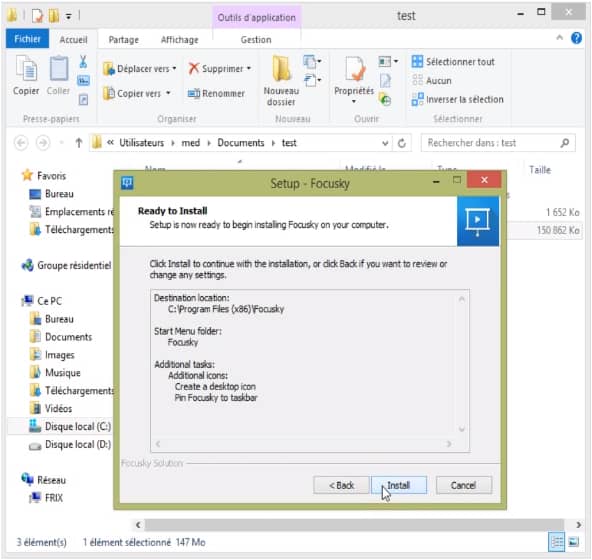Switch to the Gestion tab
The height and width of the screenshot is (560, 592).
click(256, 40)
